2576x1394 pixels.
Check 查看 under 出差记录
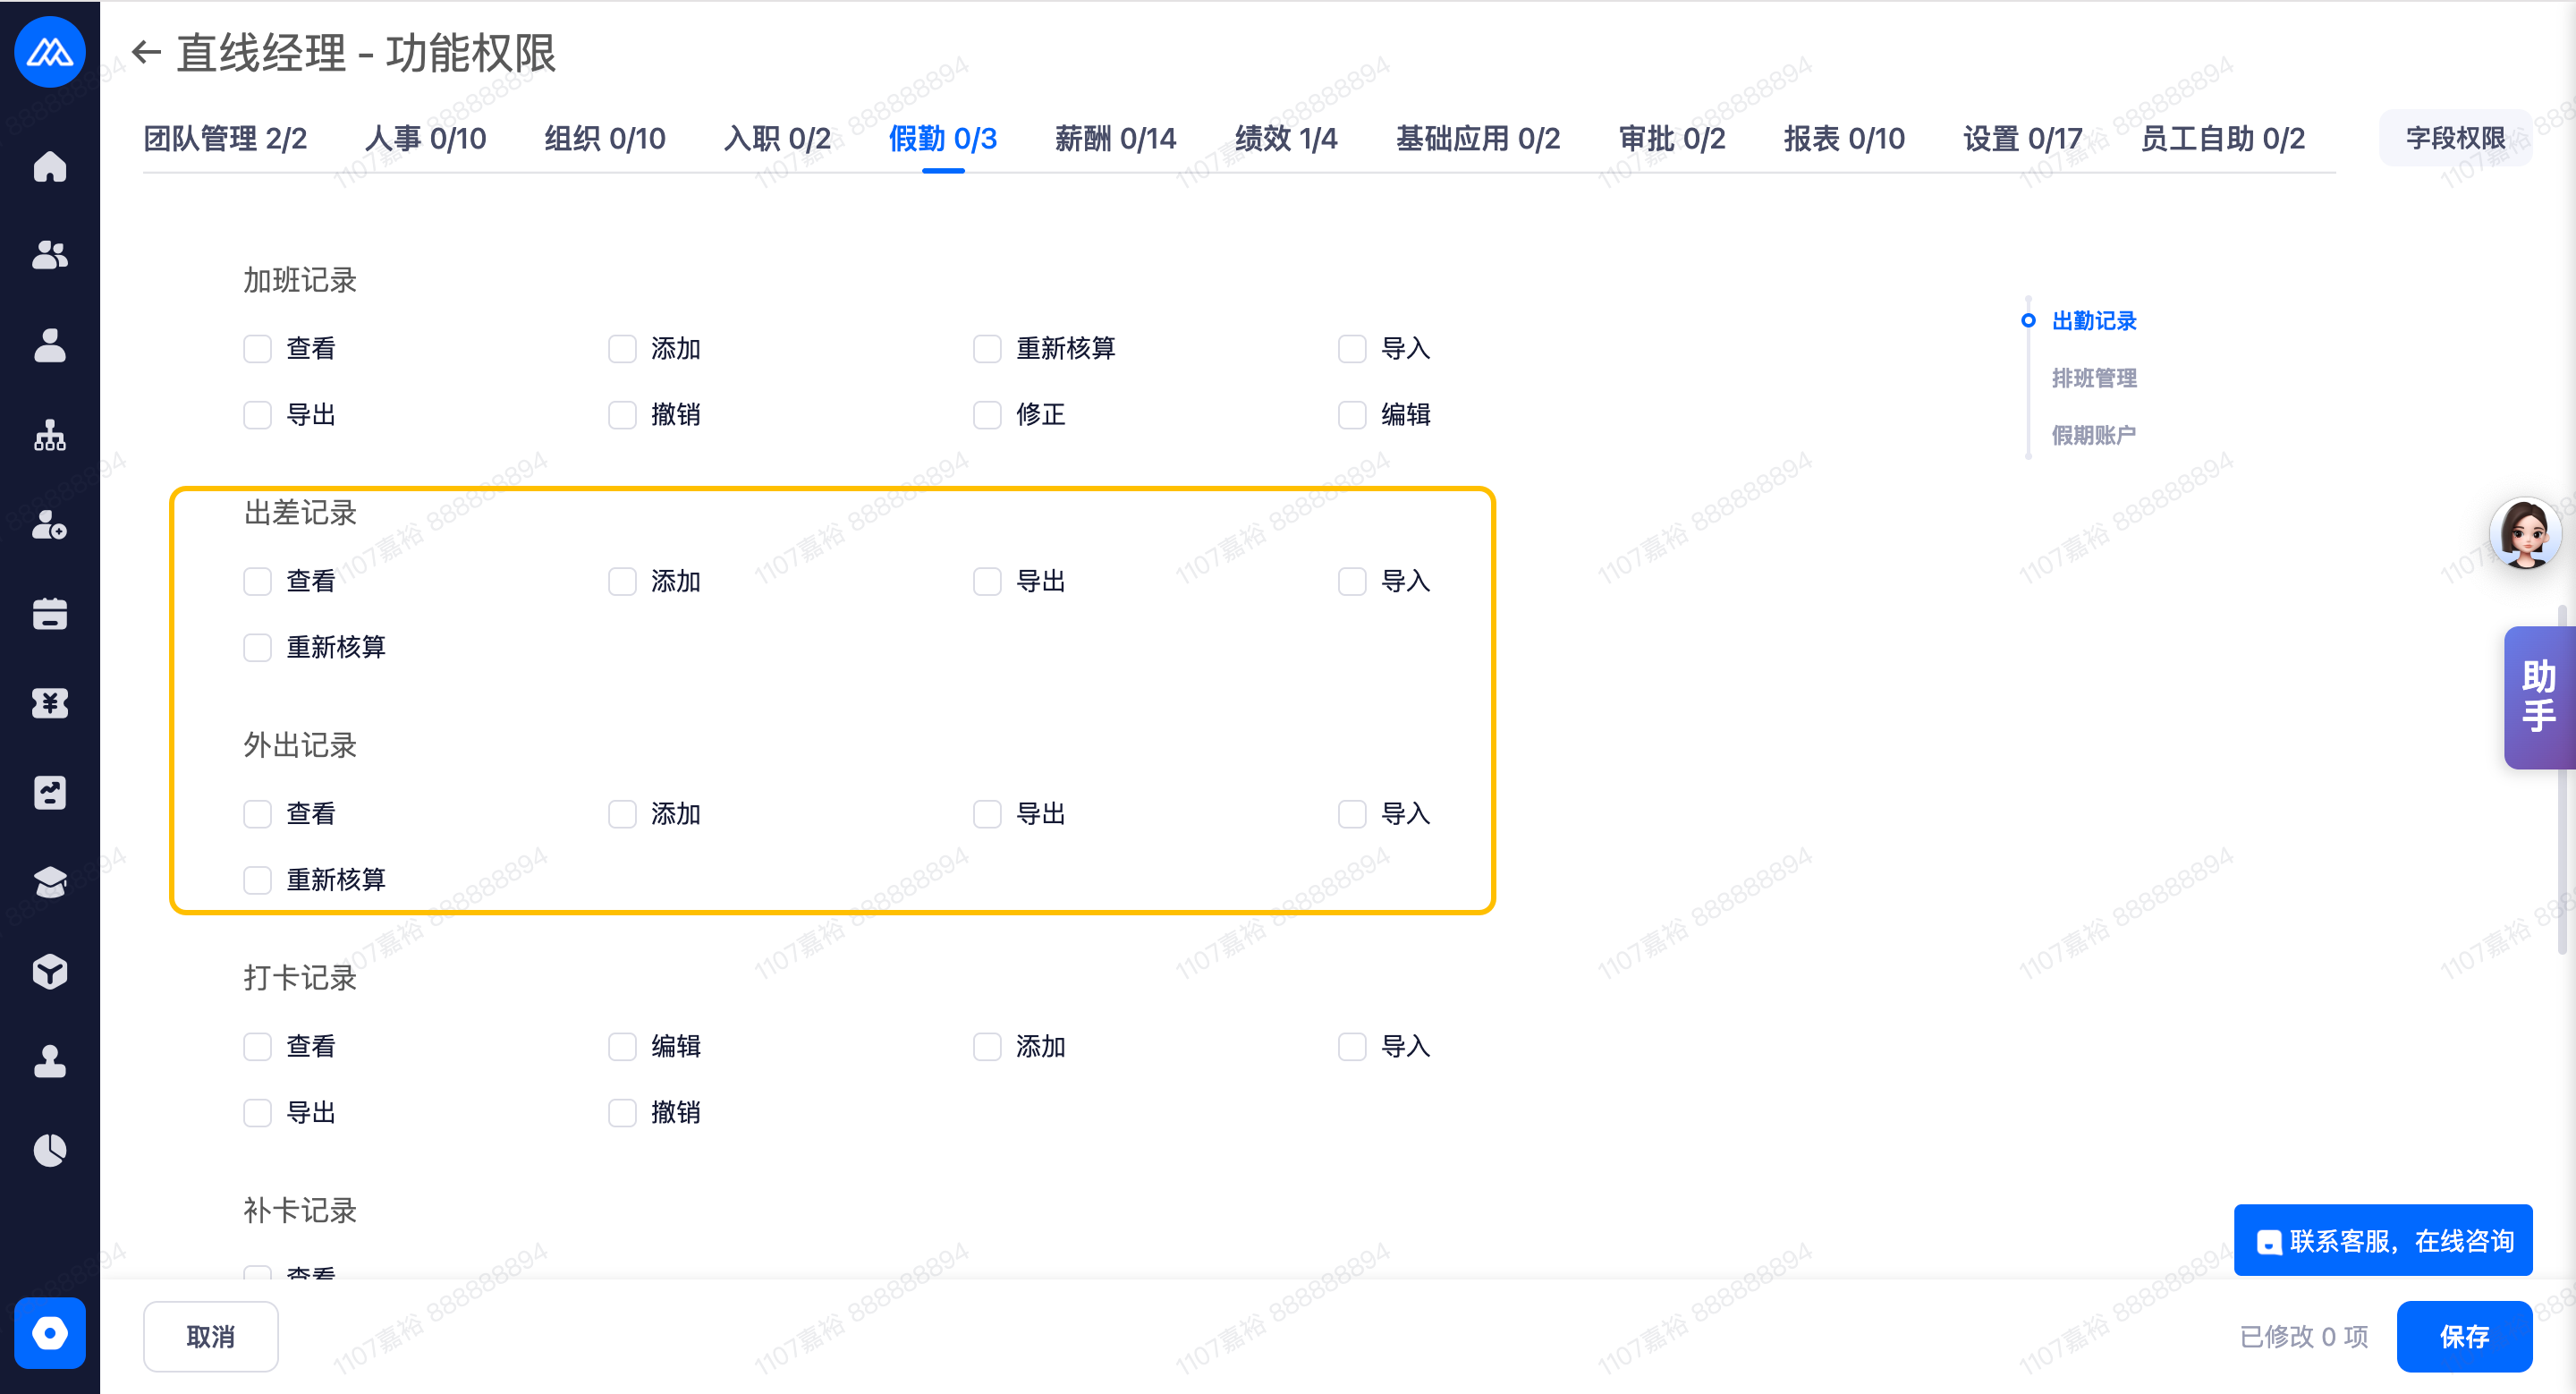(258, 581)
